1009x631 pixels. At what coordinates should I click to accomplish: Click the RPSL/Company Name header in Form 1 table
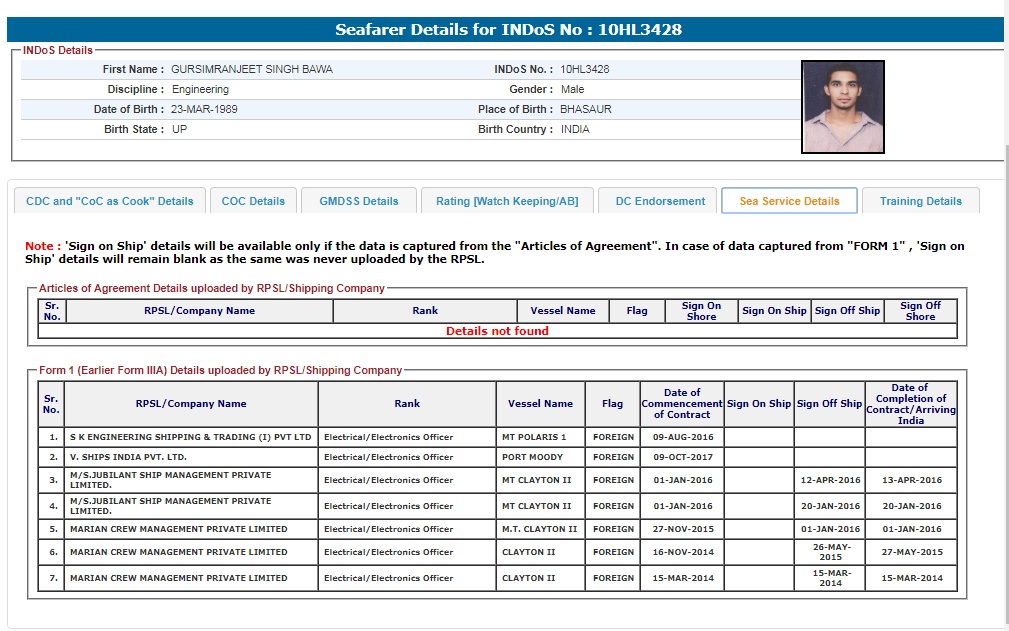coord(190,404)
